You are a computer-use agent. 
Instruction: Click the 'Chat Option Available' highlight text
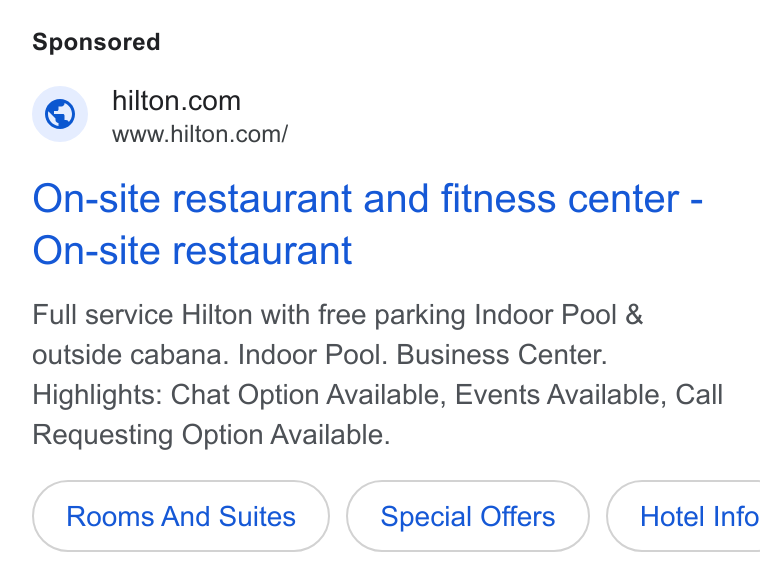(x=308, y=395)
